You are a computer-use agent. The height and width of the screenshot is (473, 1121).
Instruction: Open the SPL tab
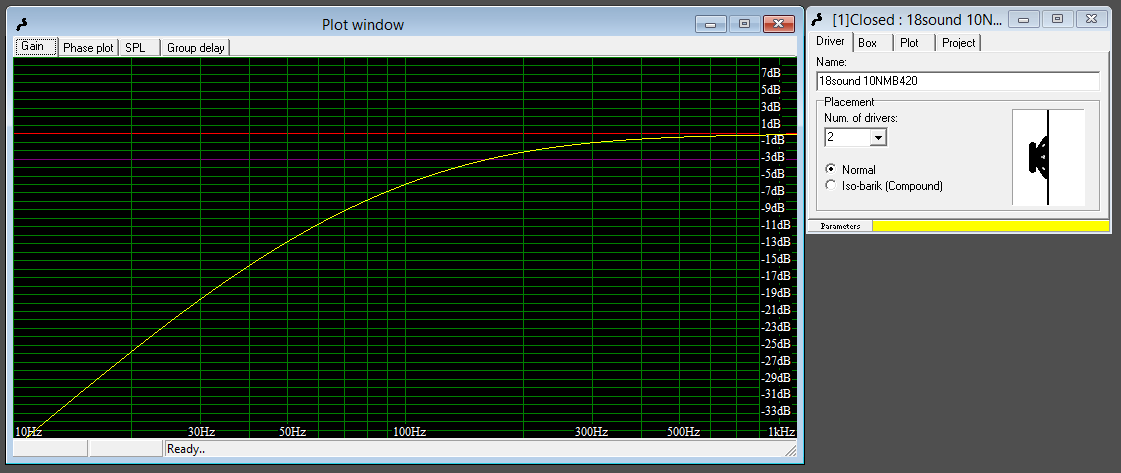[x=135, y=47]
